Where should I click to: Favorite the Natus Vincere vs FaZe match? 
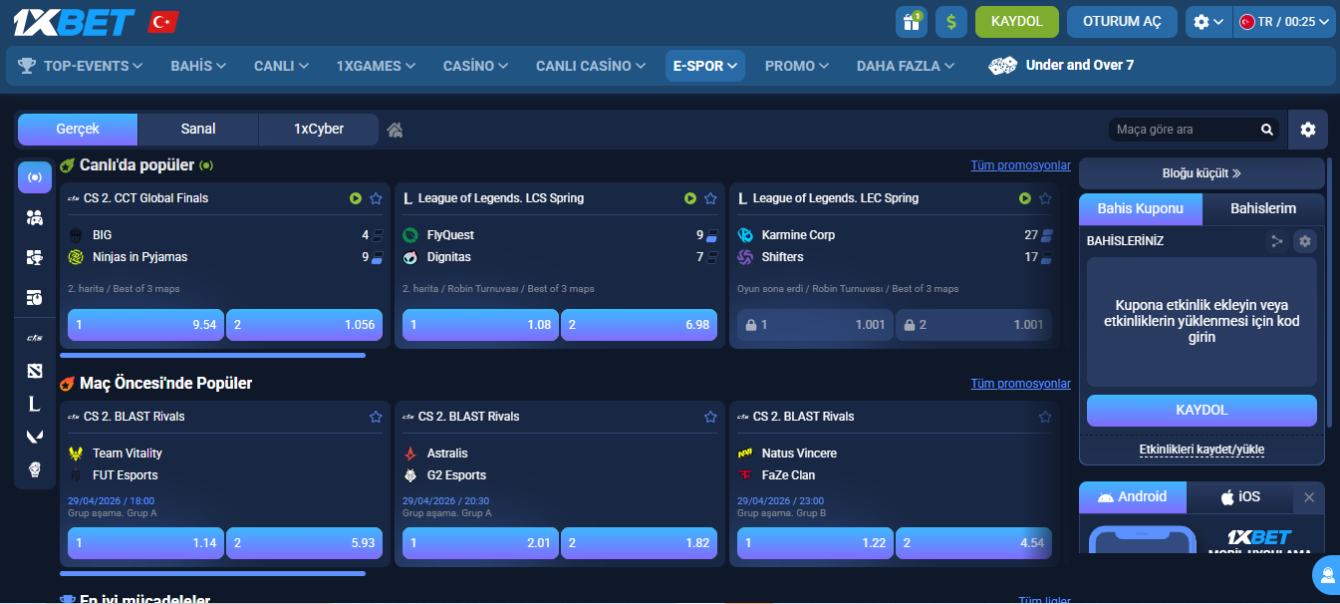pos(1045,416)
